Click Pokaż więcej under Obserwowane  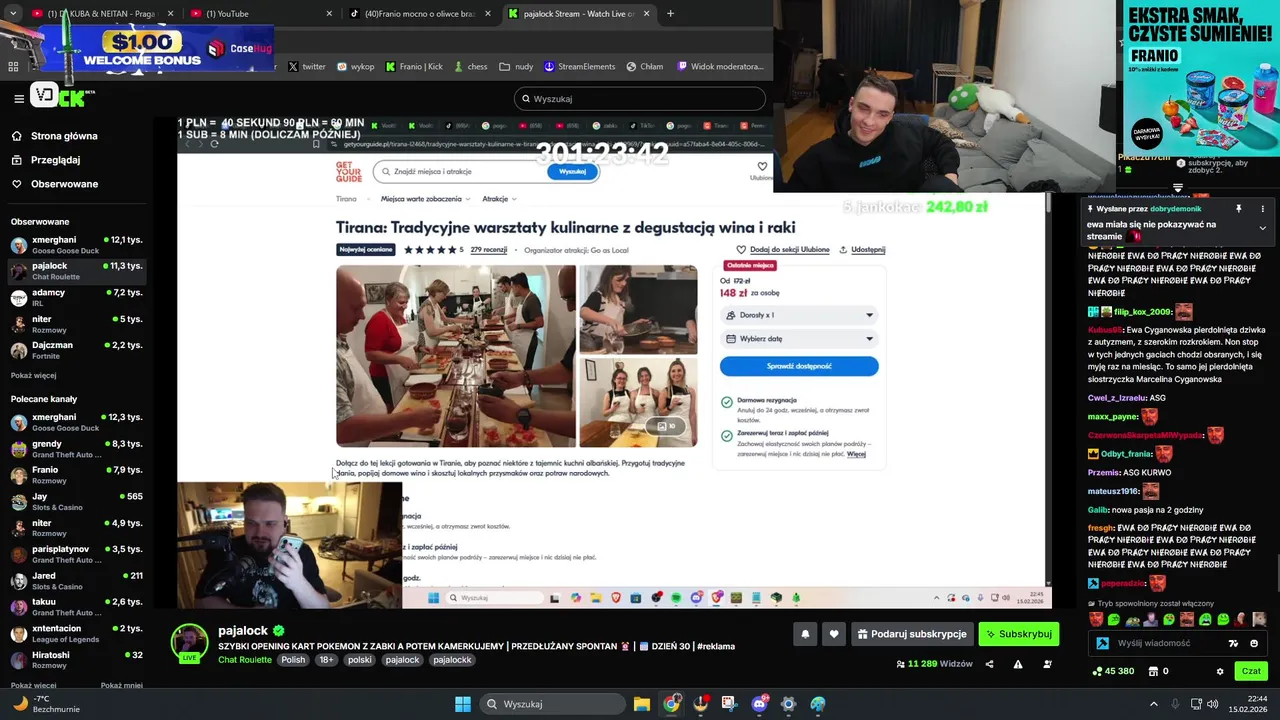(x=33, y=375)
